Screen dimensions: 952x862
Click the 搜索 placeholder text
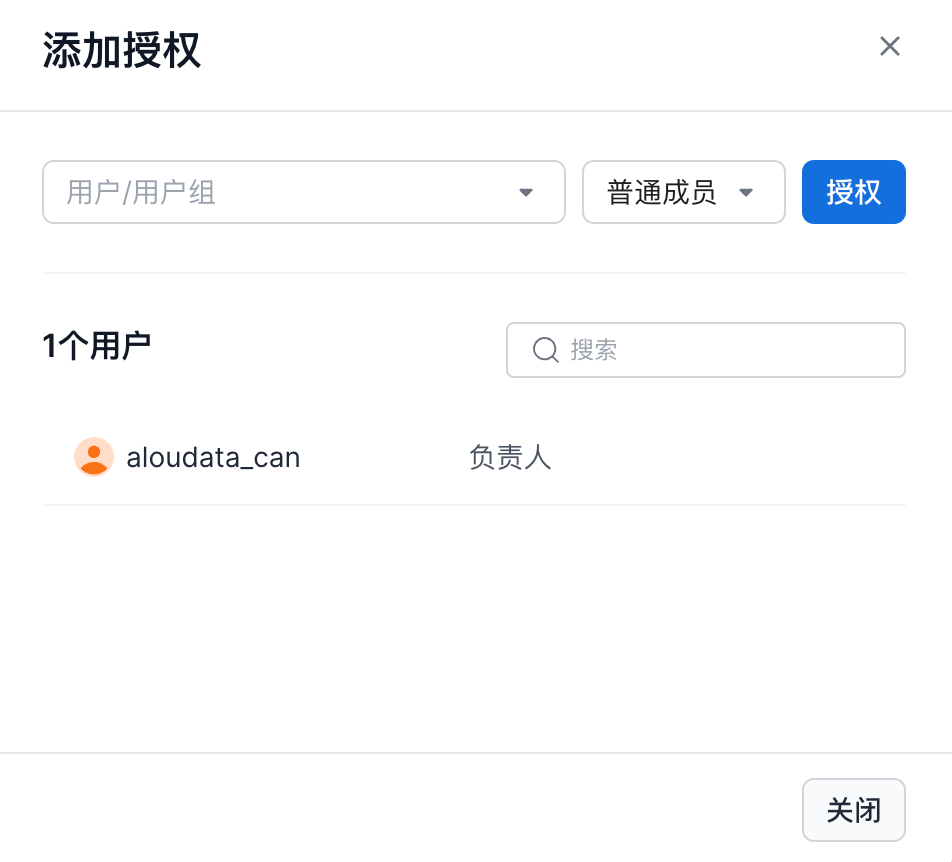594,350
